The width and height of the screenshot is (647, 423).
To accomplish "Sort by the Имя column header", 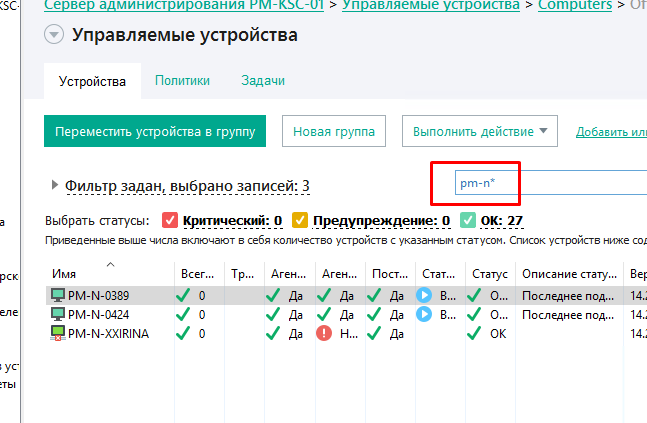I will pyautogui.click(x=65, y=274).
